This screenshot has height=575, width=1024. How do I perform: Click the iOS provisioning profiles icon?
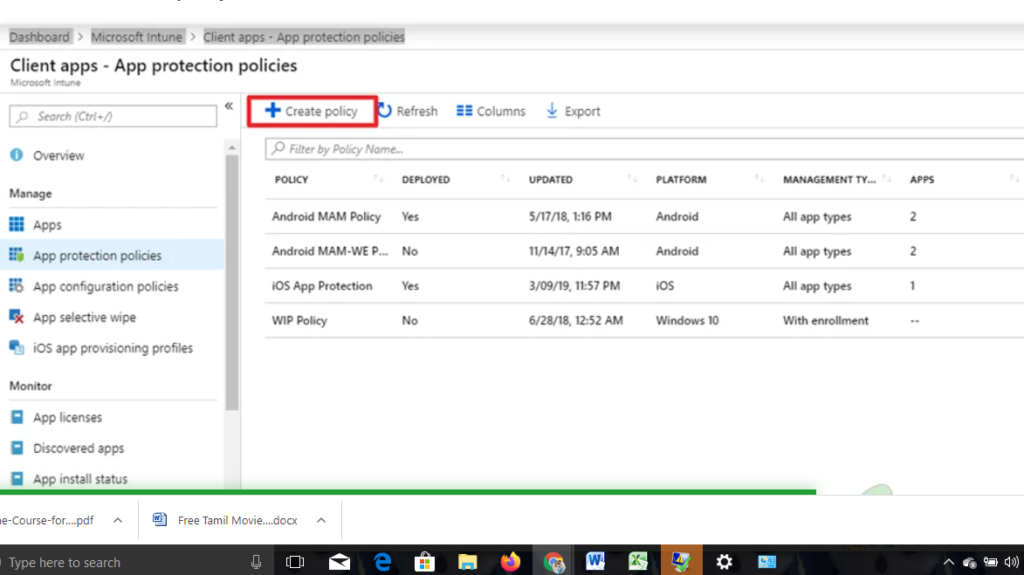(x=16, y=347)
